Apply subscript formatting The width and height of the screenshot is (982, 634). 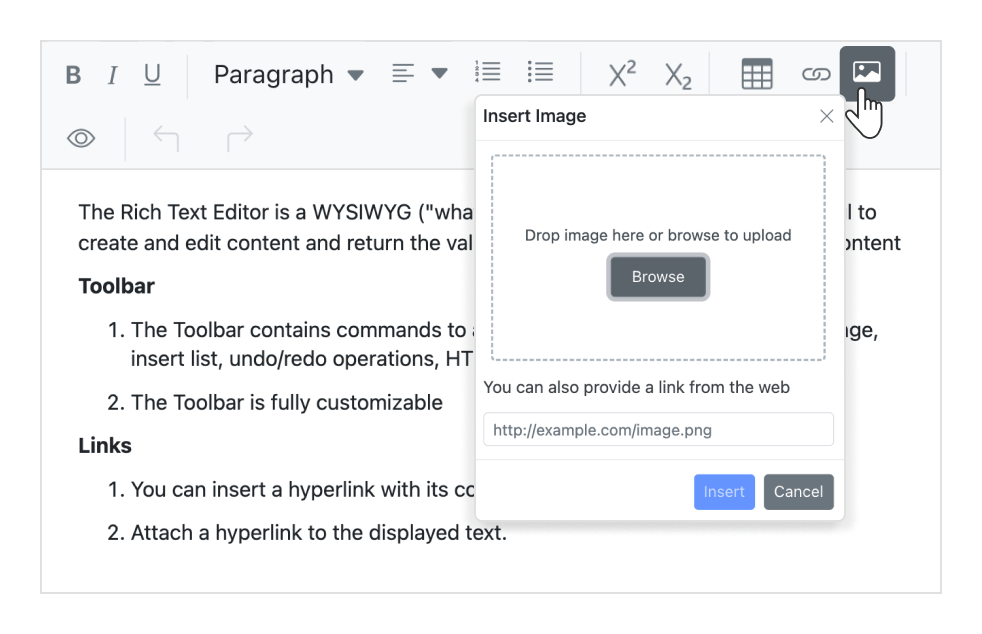click(x=678, y=73)
